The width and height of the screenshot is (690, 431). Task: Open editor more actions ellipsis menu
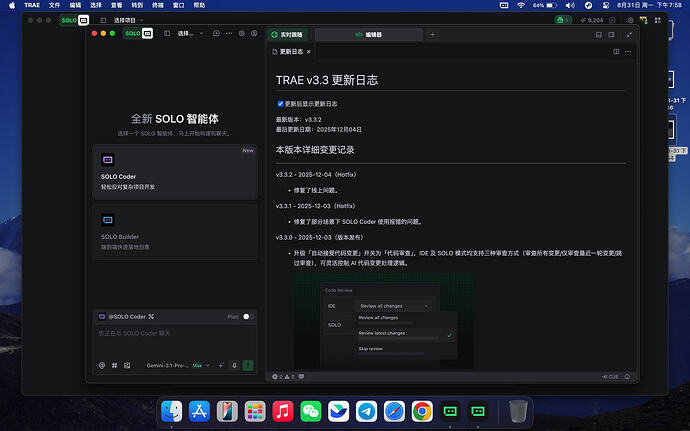coord(628,52)
